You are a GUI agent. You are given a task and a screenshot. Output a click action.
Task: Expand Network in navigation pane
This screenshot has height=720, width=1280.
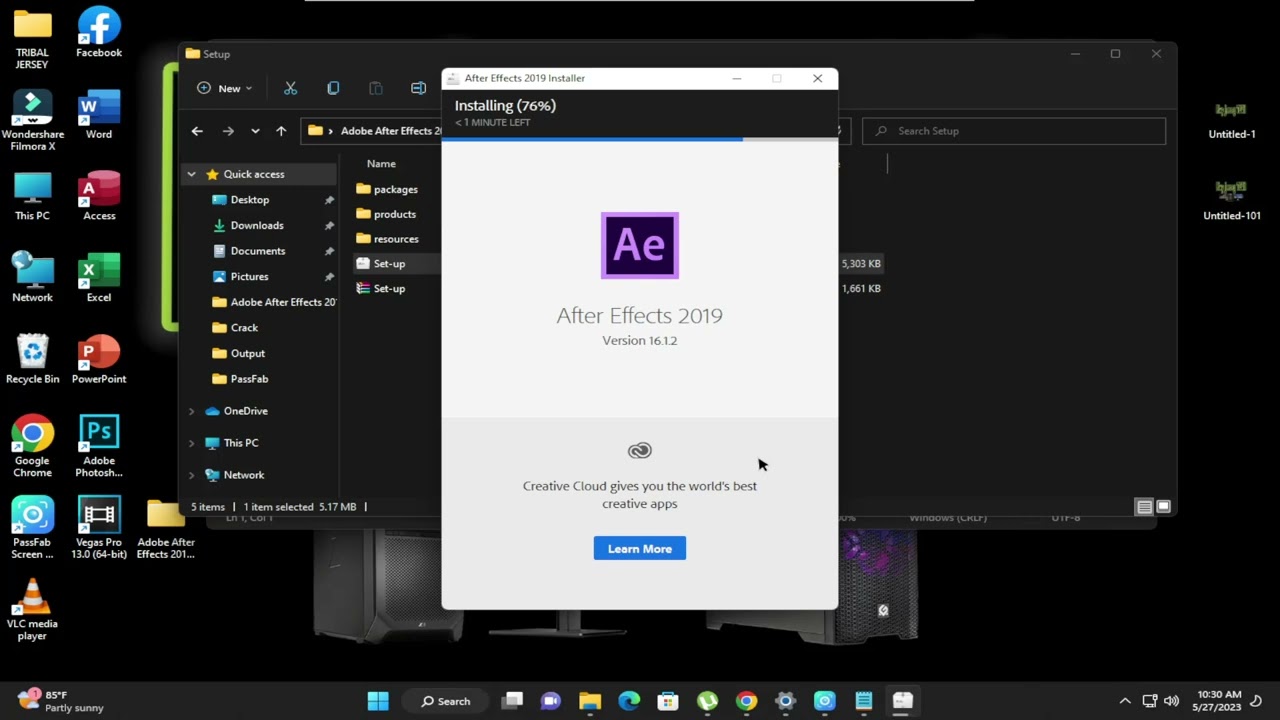(191, 475)
